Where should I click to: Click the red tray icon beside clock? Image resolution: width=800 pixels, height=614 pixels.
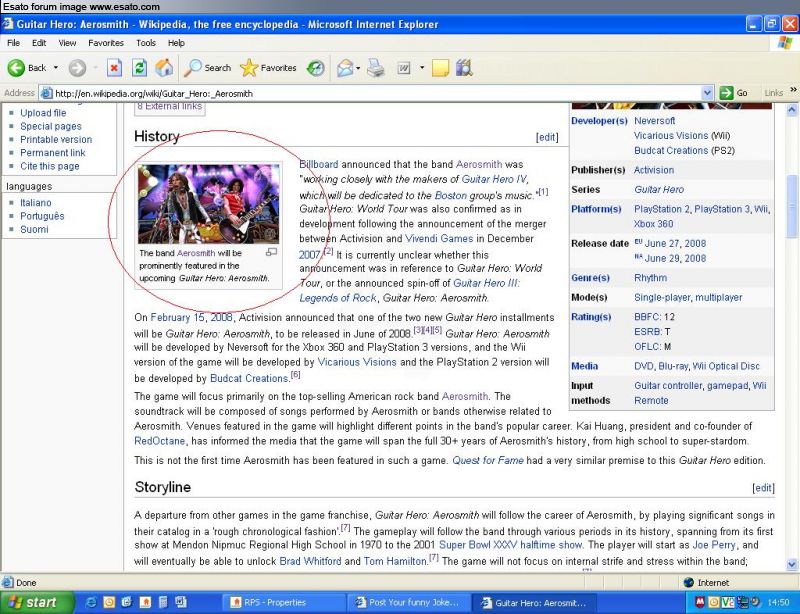700,602
